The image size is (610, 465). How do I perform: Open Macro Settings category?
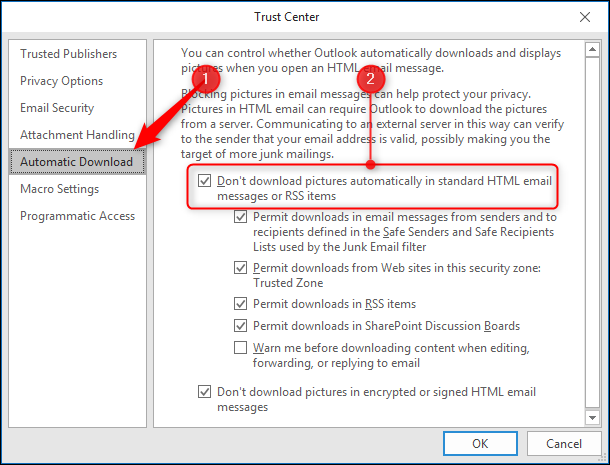pyautogui.click(x=60, y=189)
